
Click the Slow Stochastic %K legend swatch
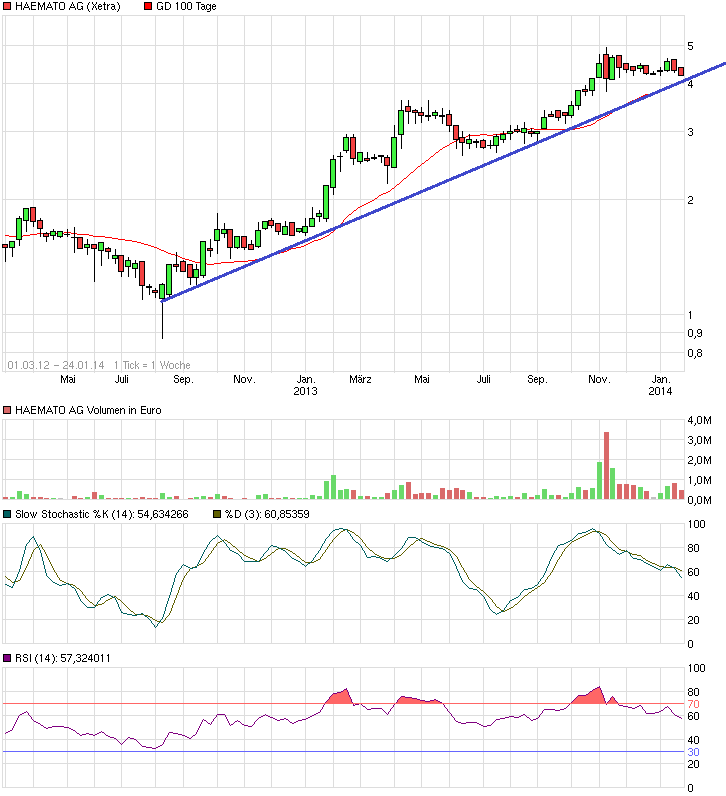tap(8, 514)
